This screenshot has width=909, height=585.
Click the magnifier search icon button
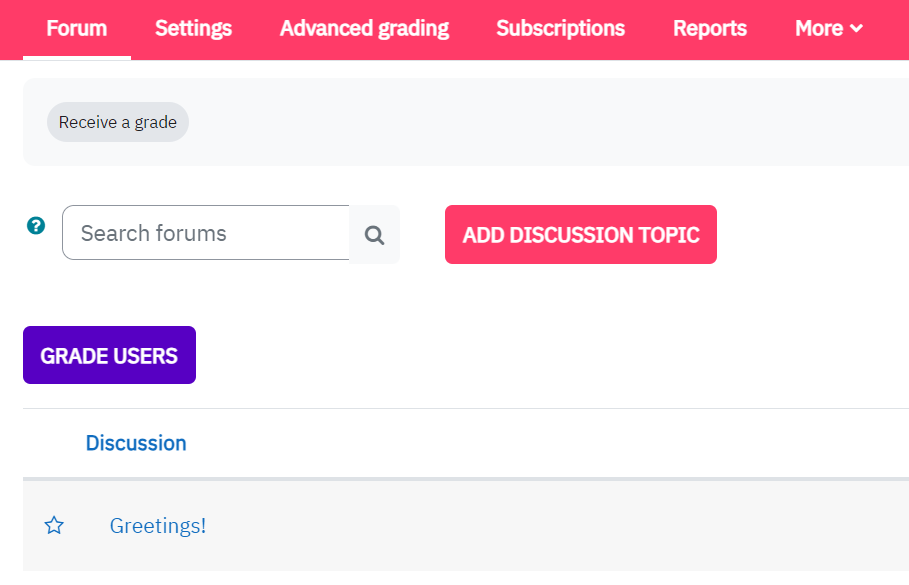pyautogui.click(x=374, y=234)
